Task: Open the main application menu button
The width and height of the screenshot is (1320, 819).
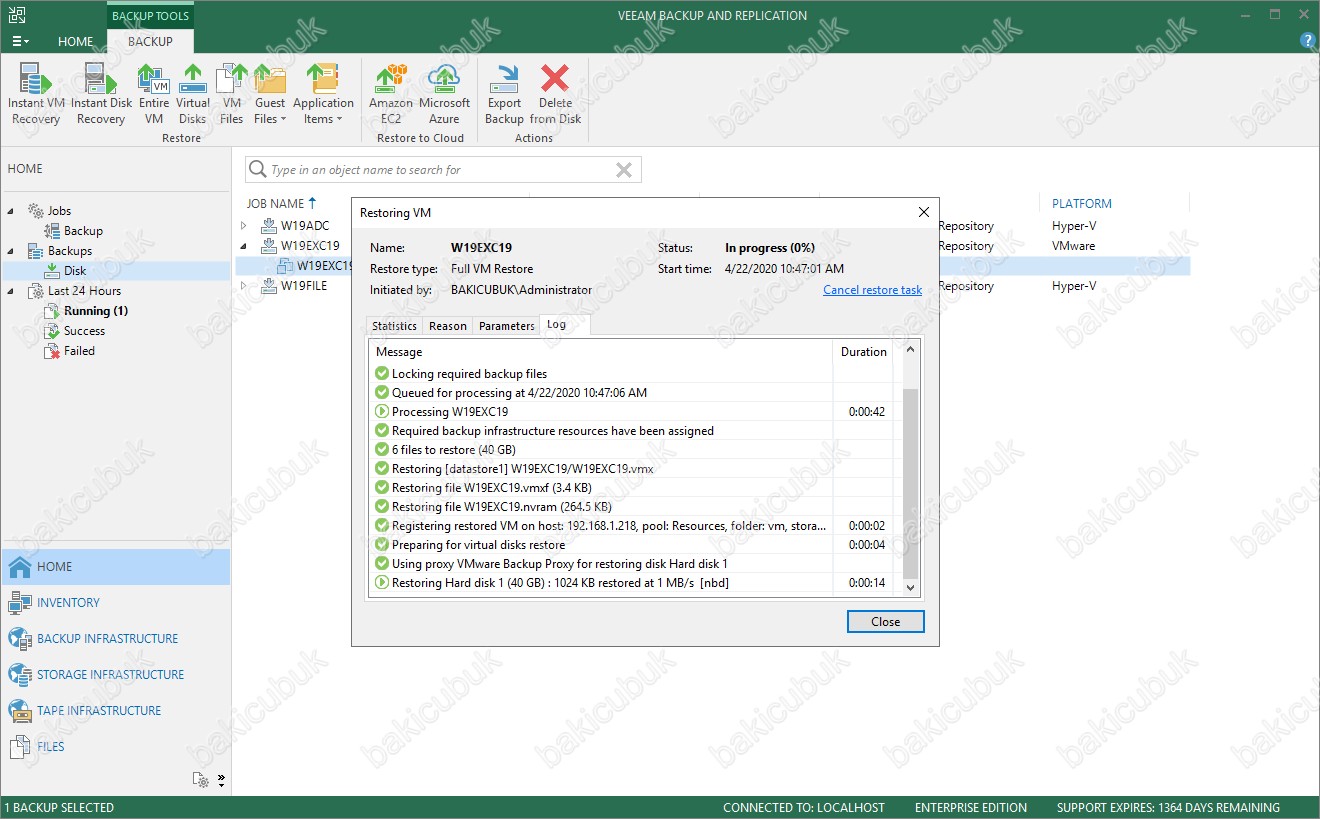Action: click(20, 41)
